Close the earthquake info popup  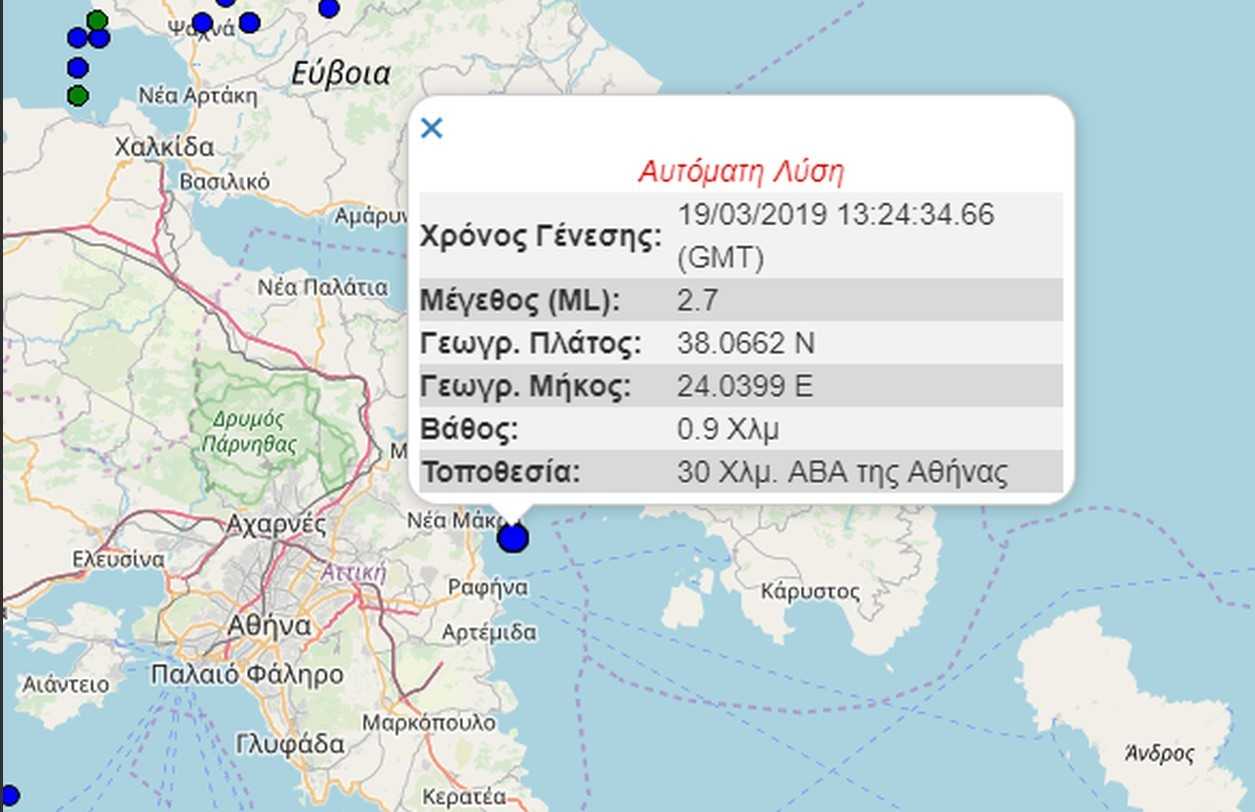(431, 128)
